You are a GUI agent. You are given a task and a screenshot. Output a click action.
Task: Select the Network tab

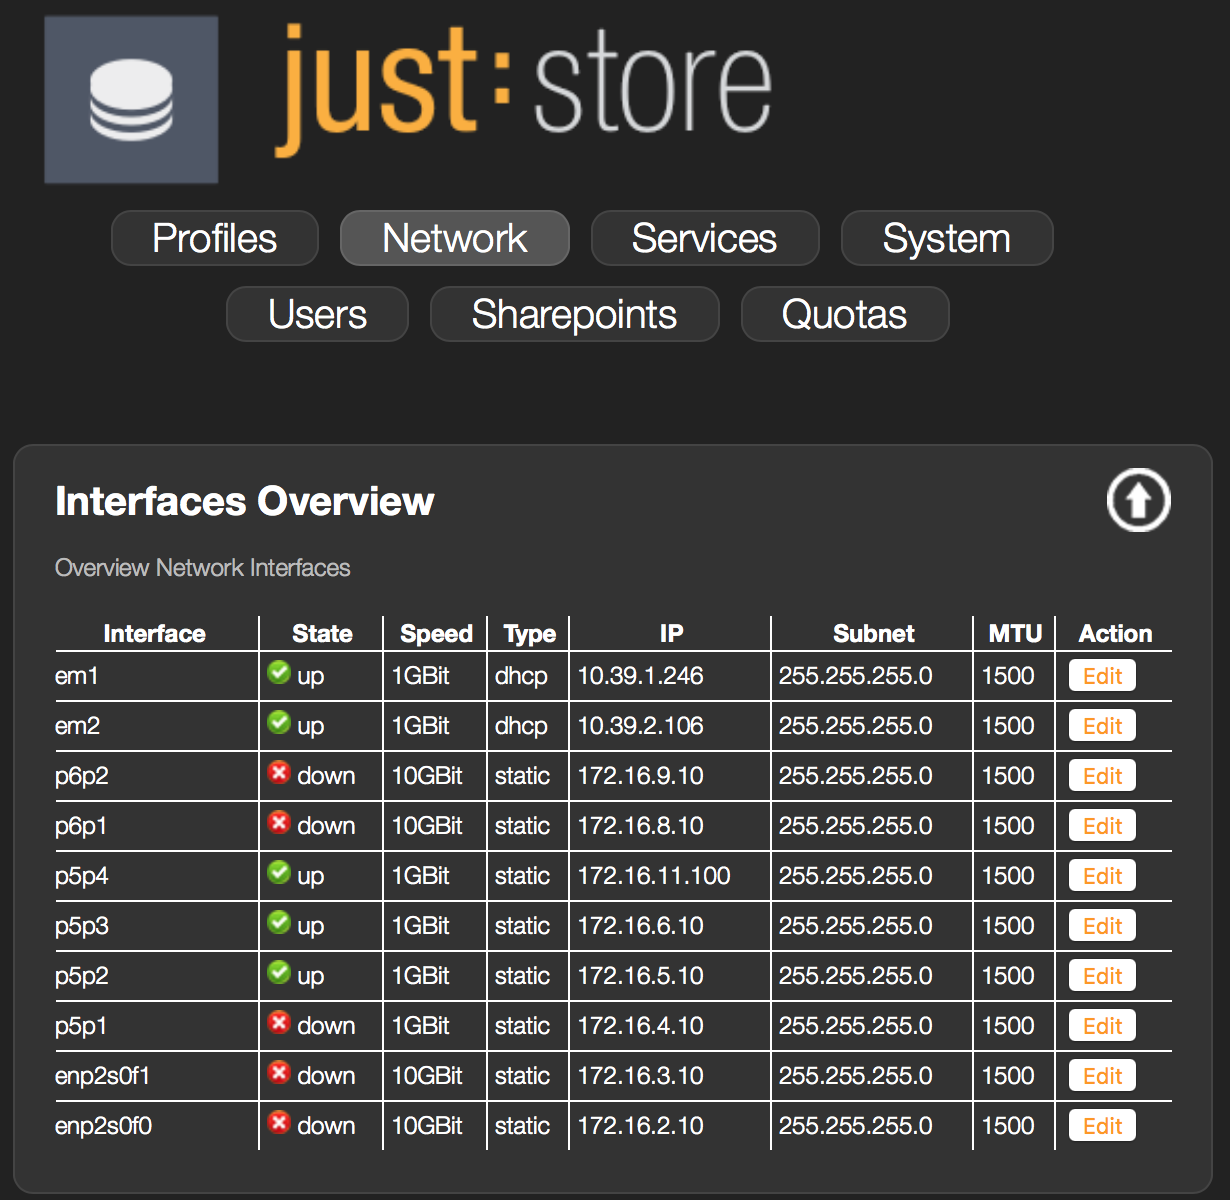pos(455,238)
